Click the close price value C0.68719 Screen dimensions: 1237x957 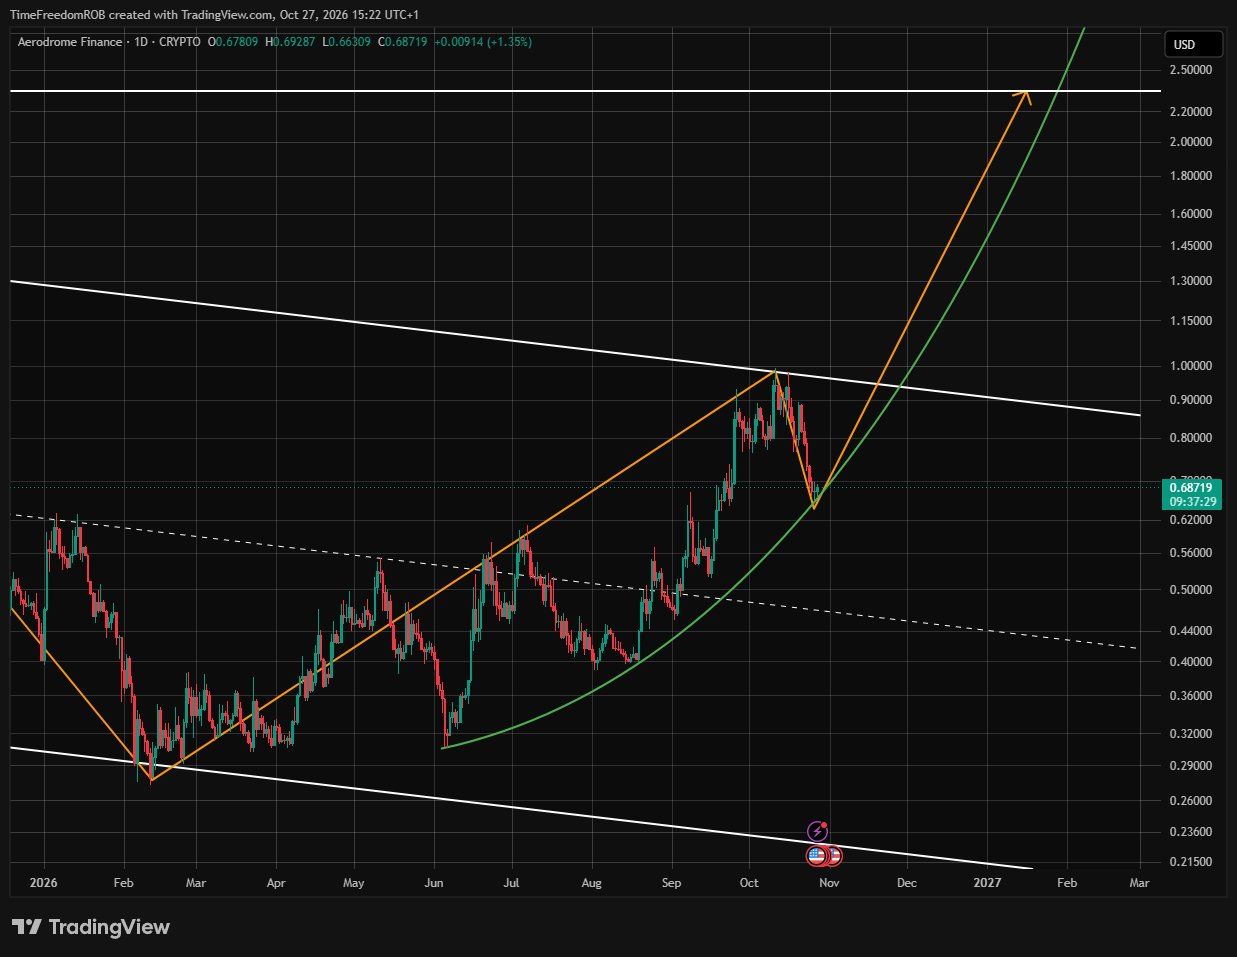coord(404,42)
